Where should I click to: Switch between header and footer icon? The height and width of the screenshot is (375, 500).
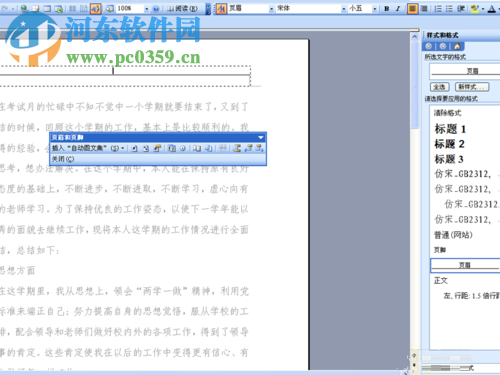[x=237, y=148]
